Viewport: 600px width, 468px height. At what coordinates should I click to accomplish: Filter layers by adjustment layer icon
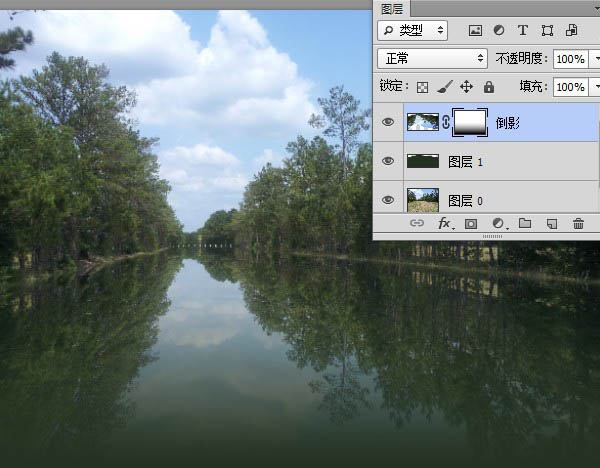click(x=499, y=31)
